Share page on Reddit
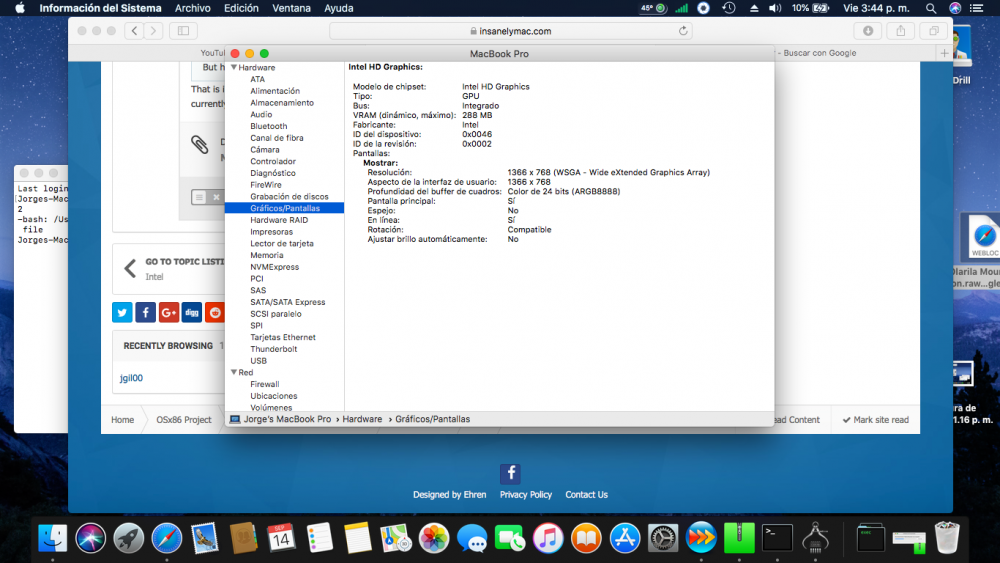Viewport: 1000px width, 563px height. pyautogui.click(x=215, y=312)
